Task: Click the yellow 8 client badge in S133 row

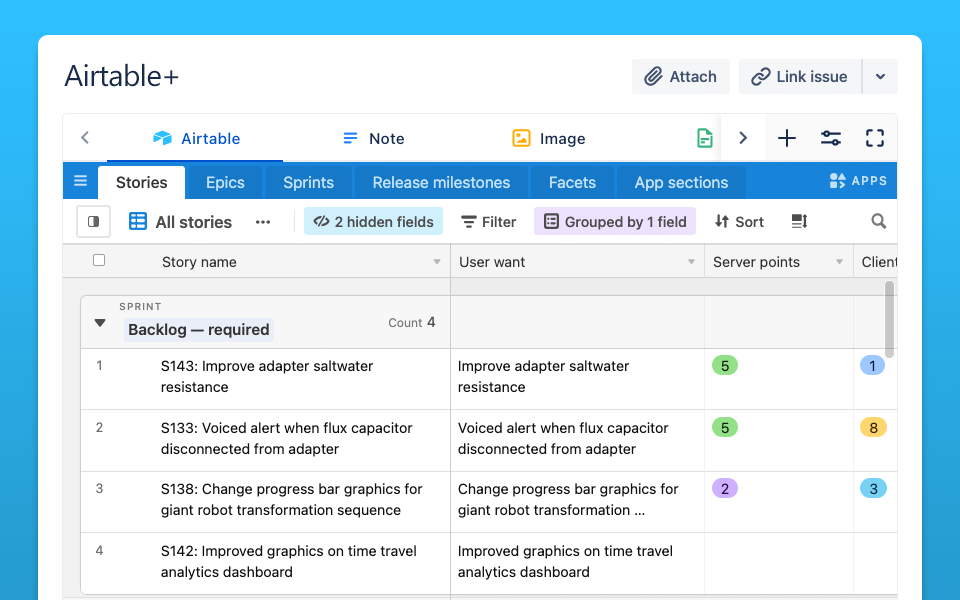Action: tap(874, 427)
